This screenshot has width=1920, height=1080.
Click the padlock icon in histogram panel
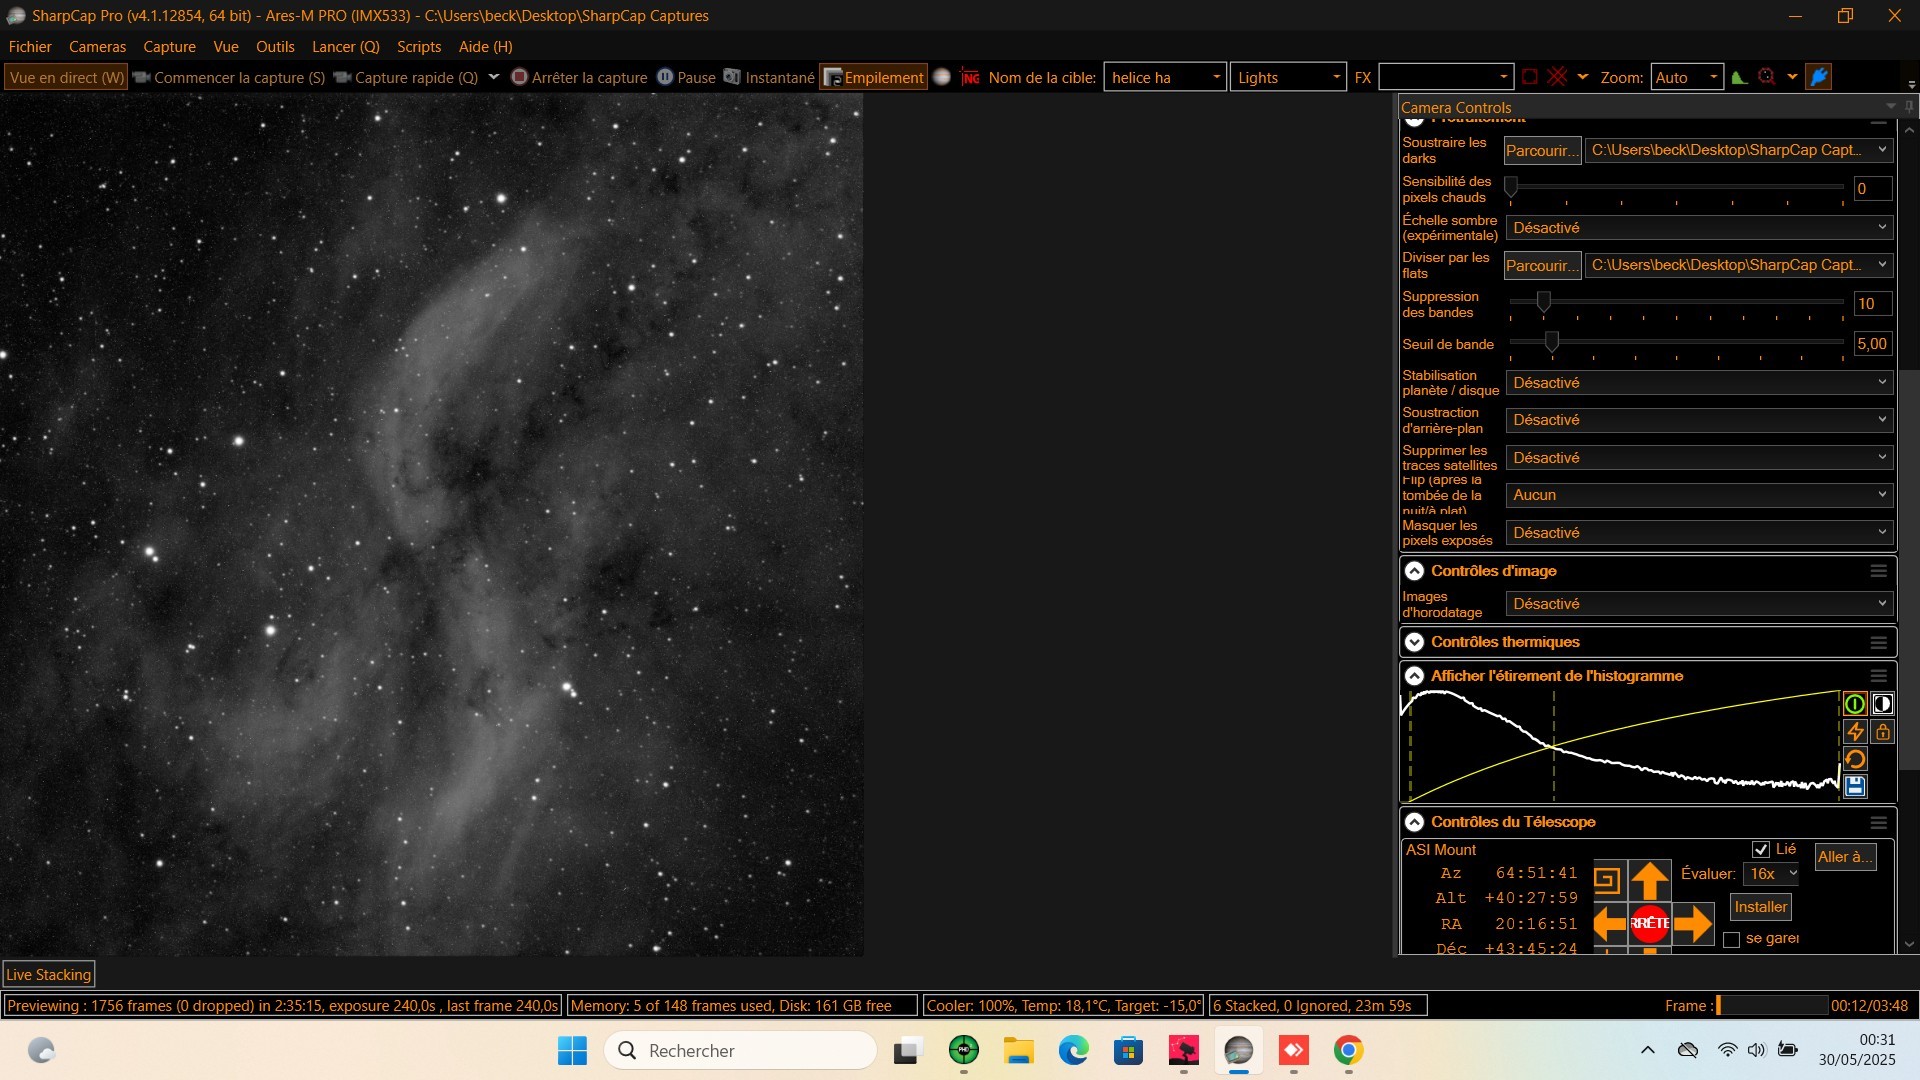(x=1882, y=732)
